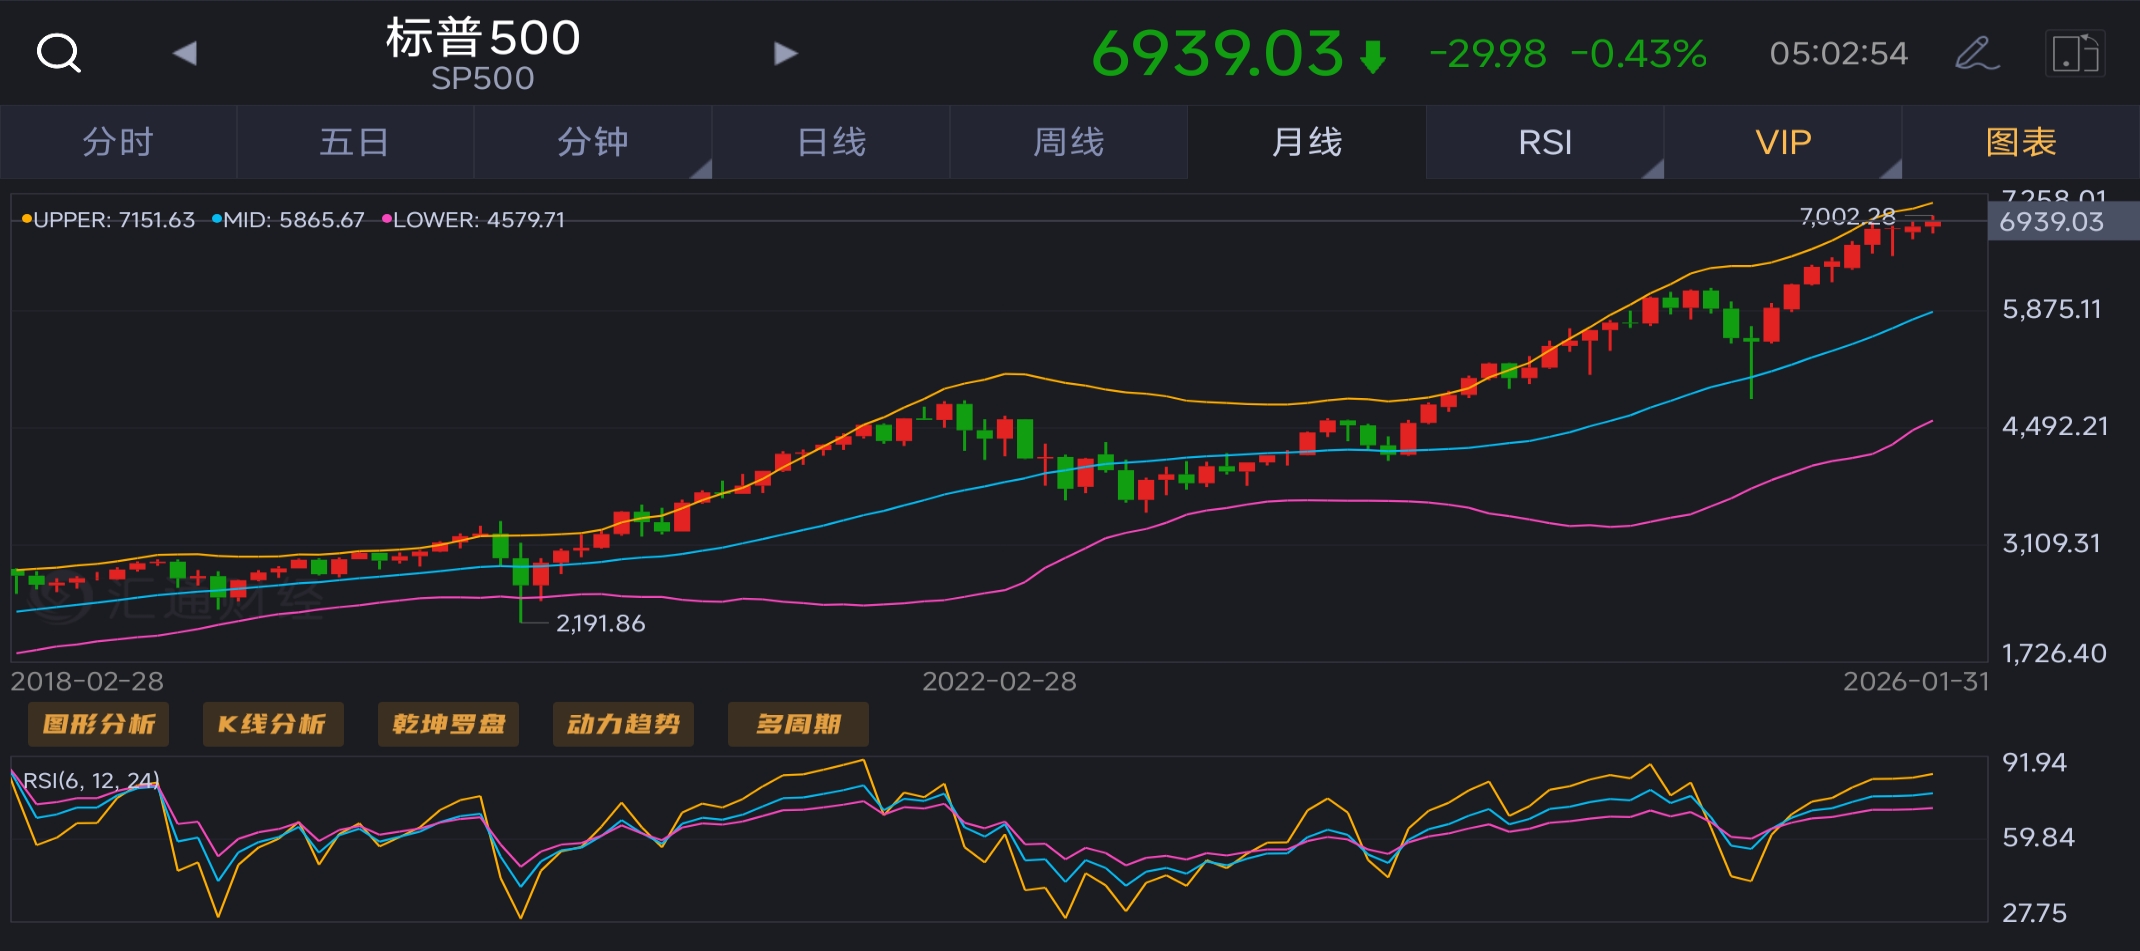The width and height of the screenshot is (2140, 951).
Task: Open the 图表 tab
Action: coord(2021,142)
